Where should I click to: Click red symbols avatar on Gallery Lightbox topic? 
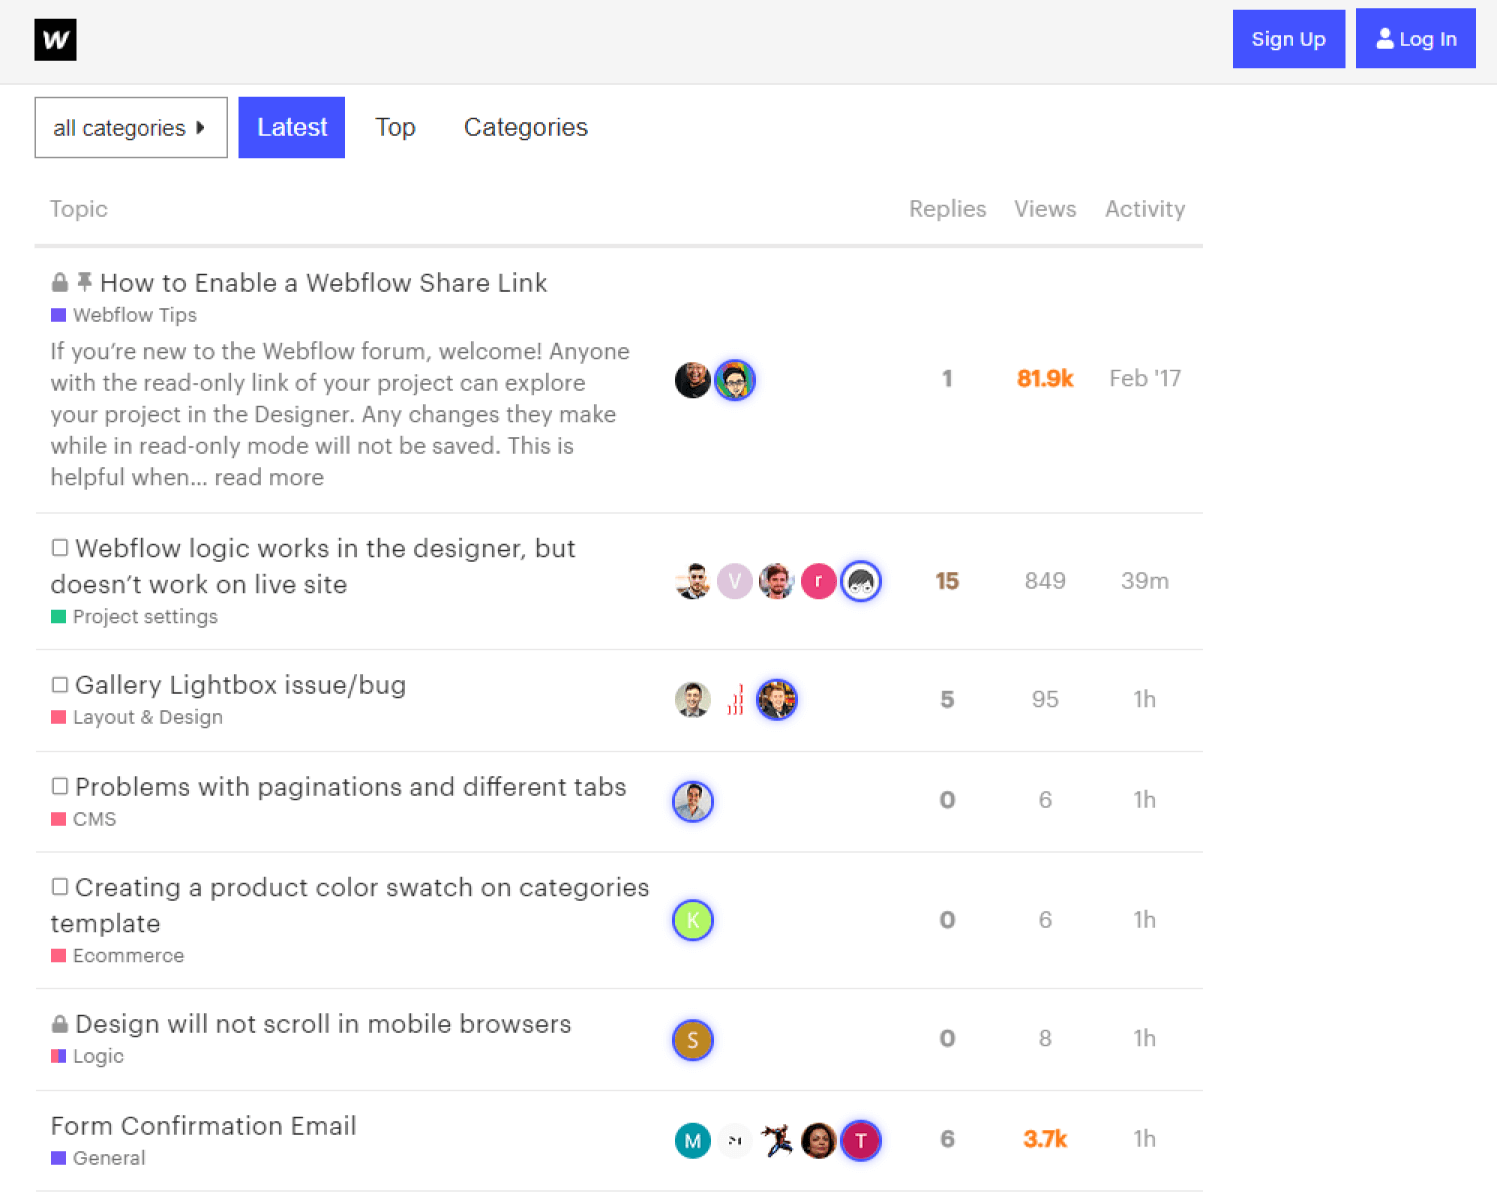[x=735, y=700]
